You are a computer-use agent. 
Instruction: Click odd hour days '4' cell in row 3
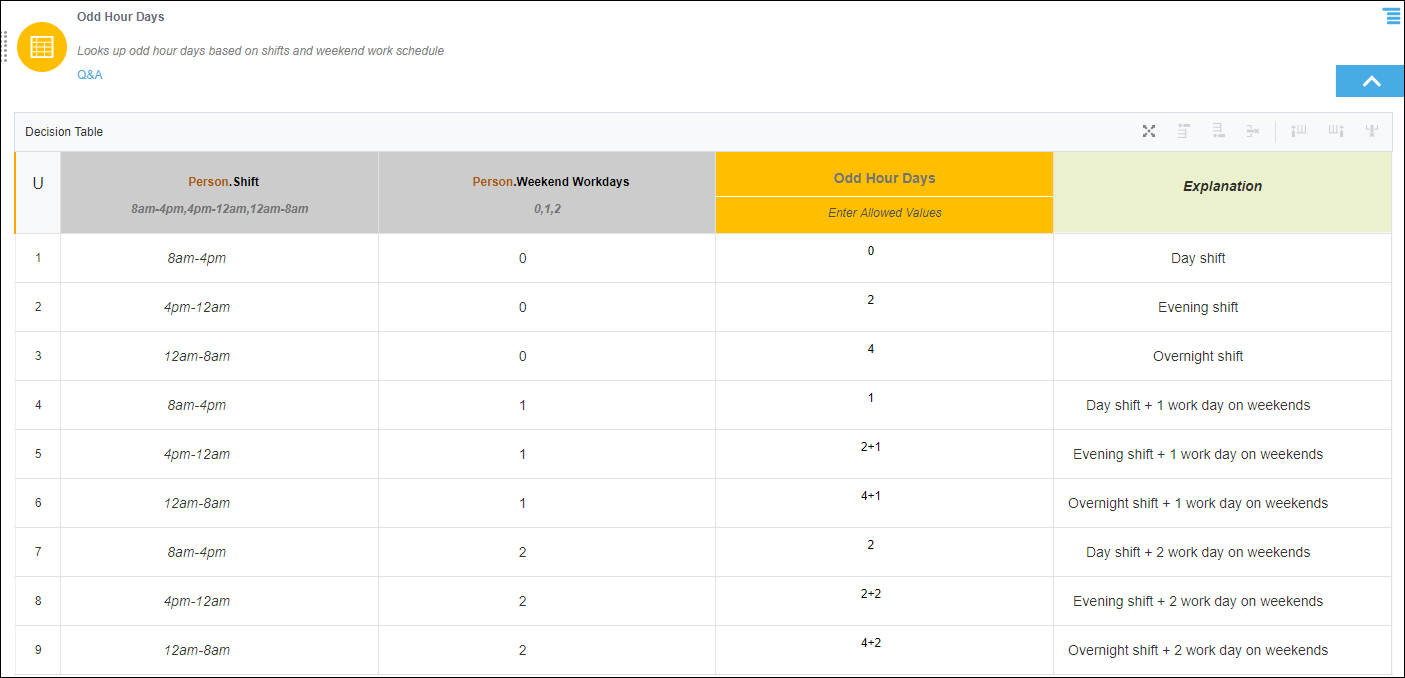click(x=884, y=356)
